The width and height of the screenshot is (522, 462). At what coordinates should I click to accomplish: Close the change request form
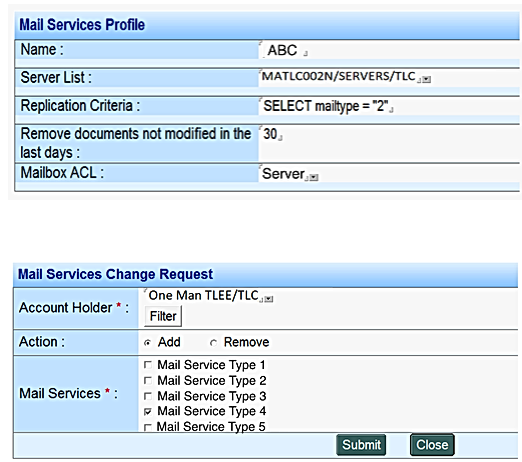(x=432, y=445)
